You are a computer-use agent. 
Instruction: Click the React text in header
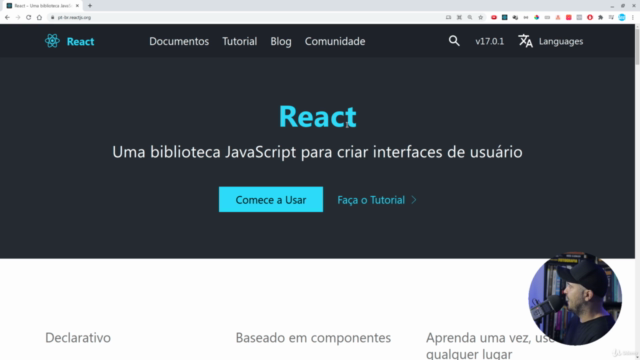click(80, 41)
